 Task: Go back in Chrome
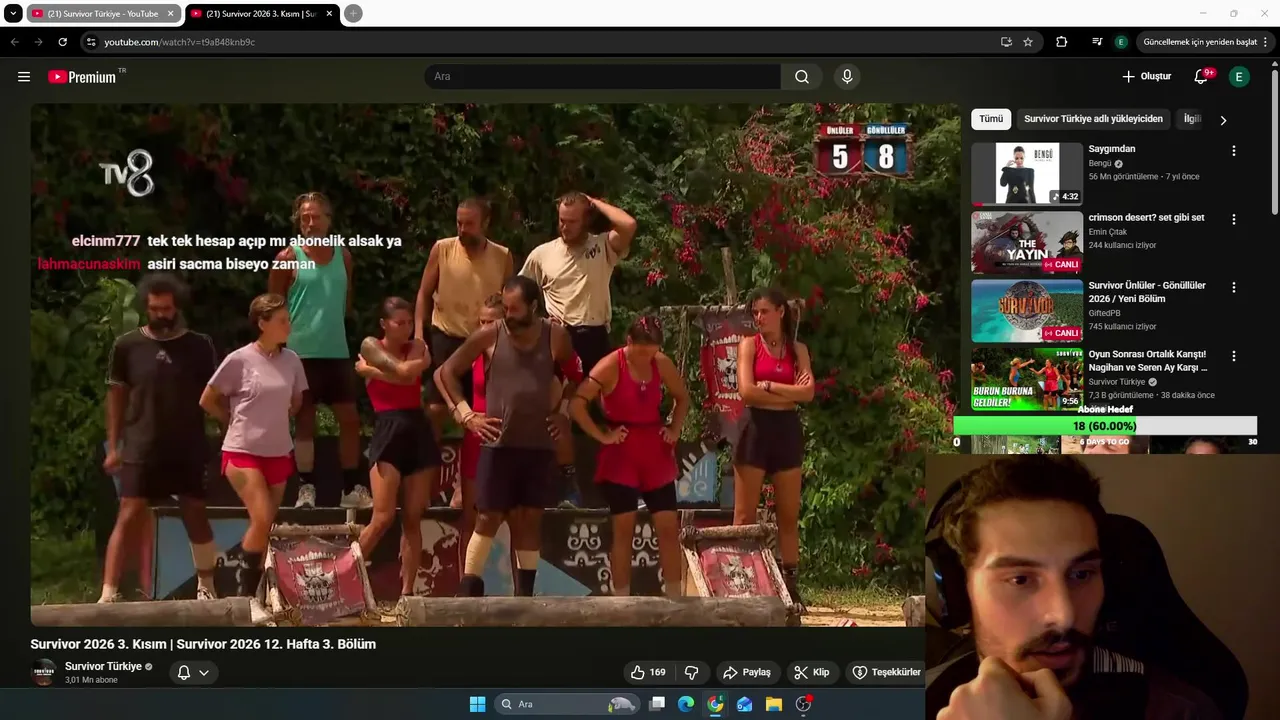(x=14, y=42)
